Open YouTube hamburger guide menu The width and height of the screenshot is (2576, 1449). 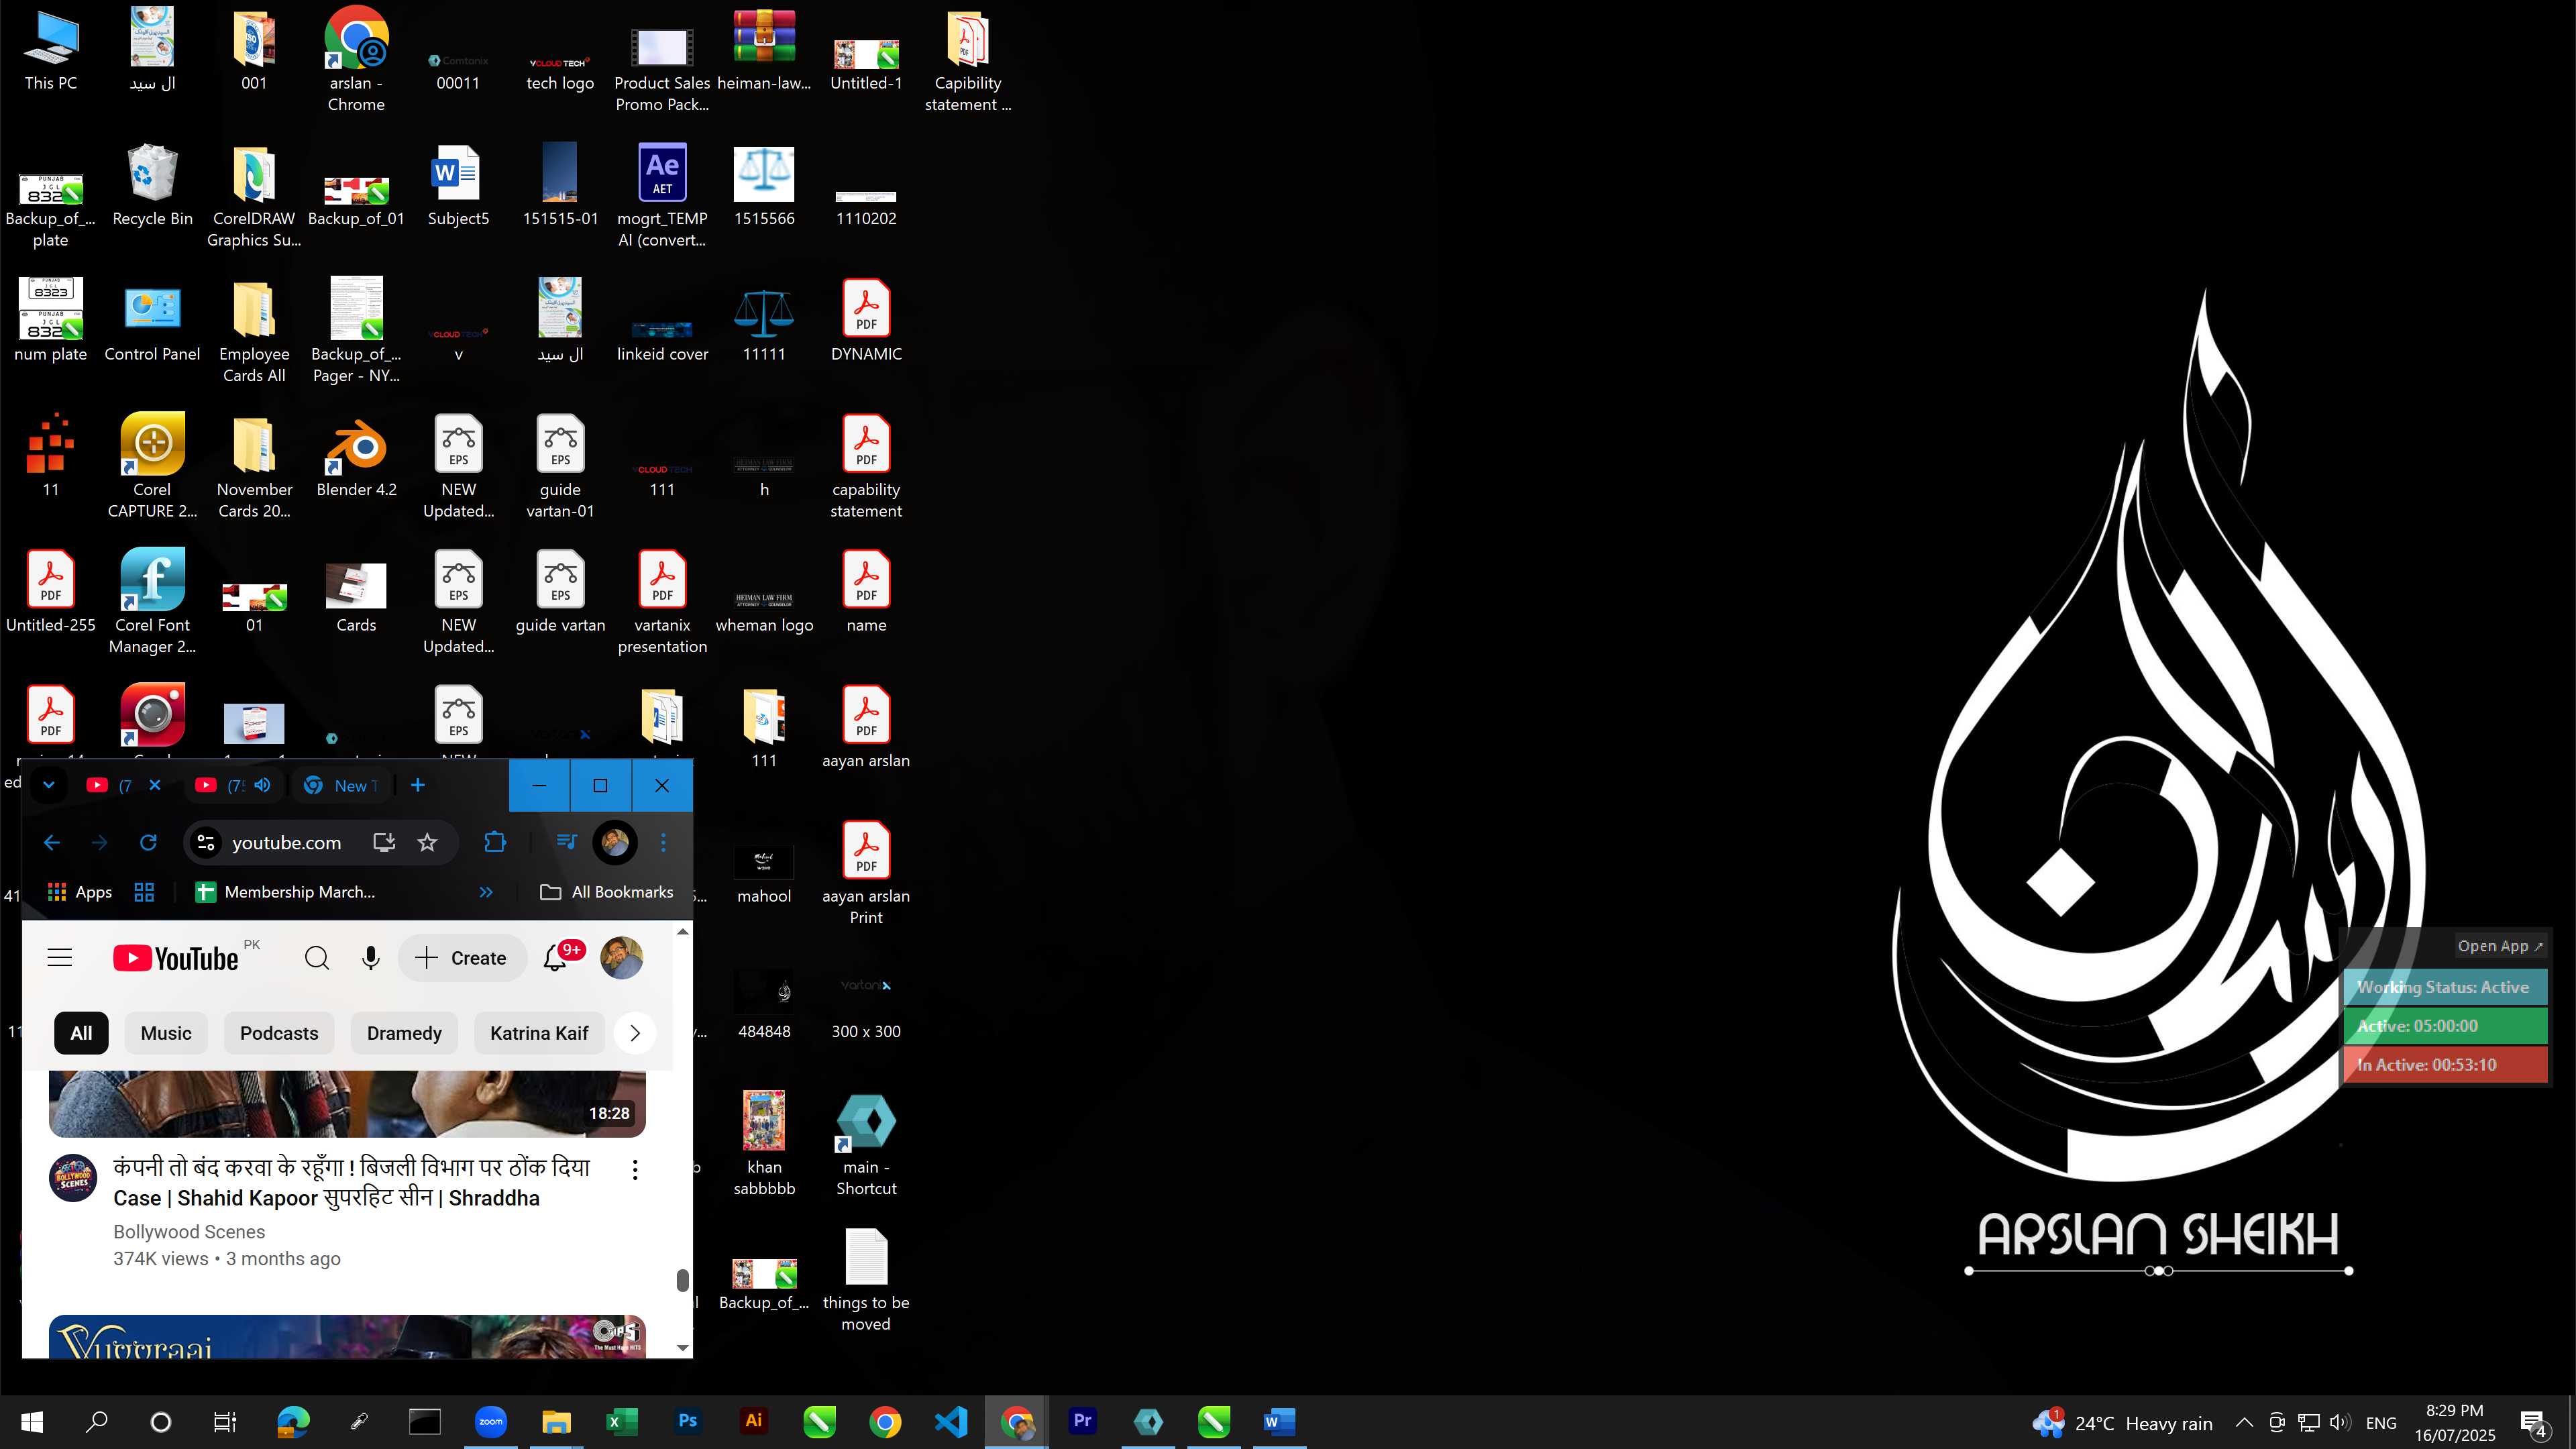coord(60,958)
